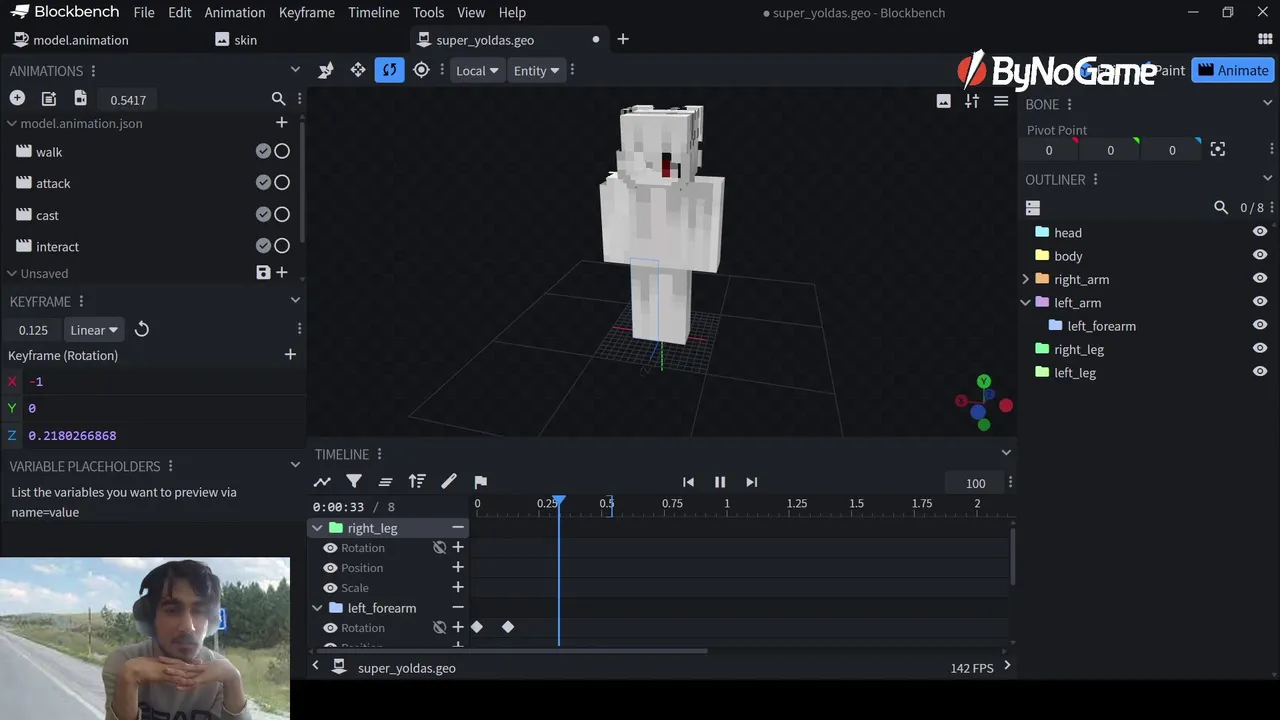Screen dimensions: 1280x720
Task: Open the Animation menu
Action: pos(235,12)
